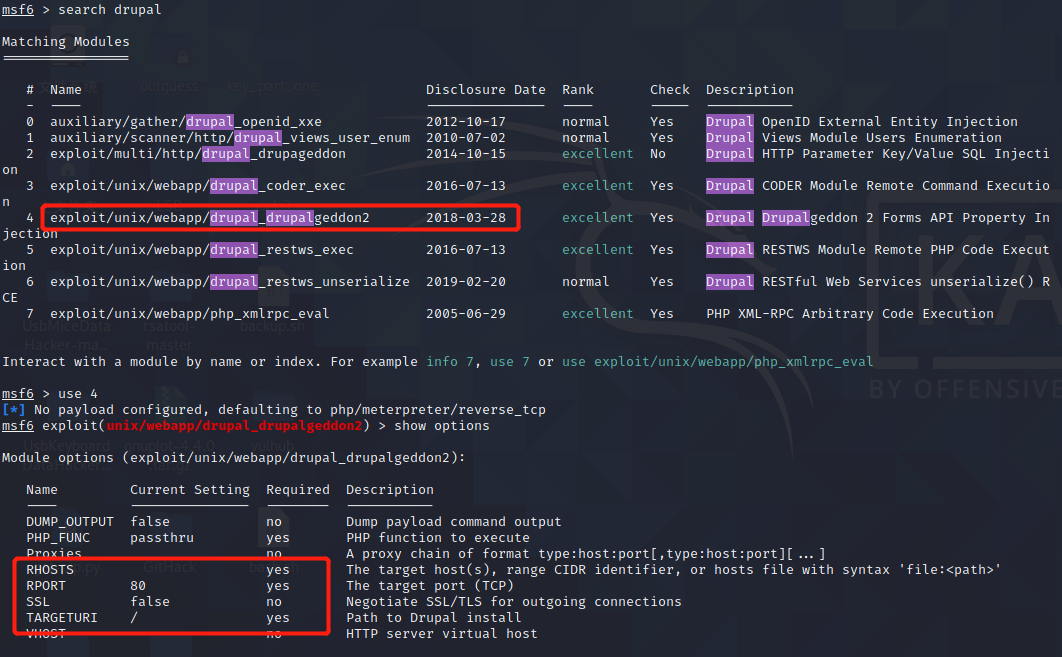This screenshot has width=1062, height=657.
Task: Click the 'search drupal' command text
Action: pos(110,9)
